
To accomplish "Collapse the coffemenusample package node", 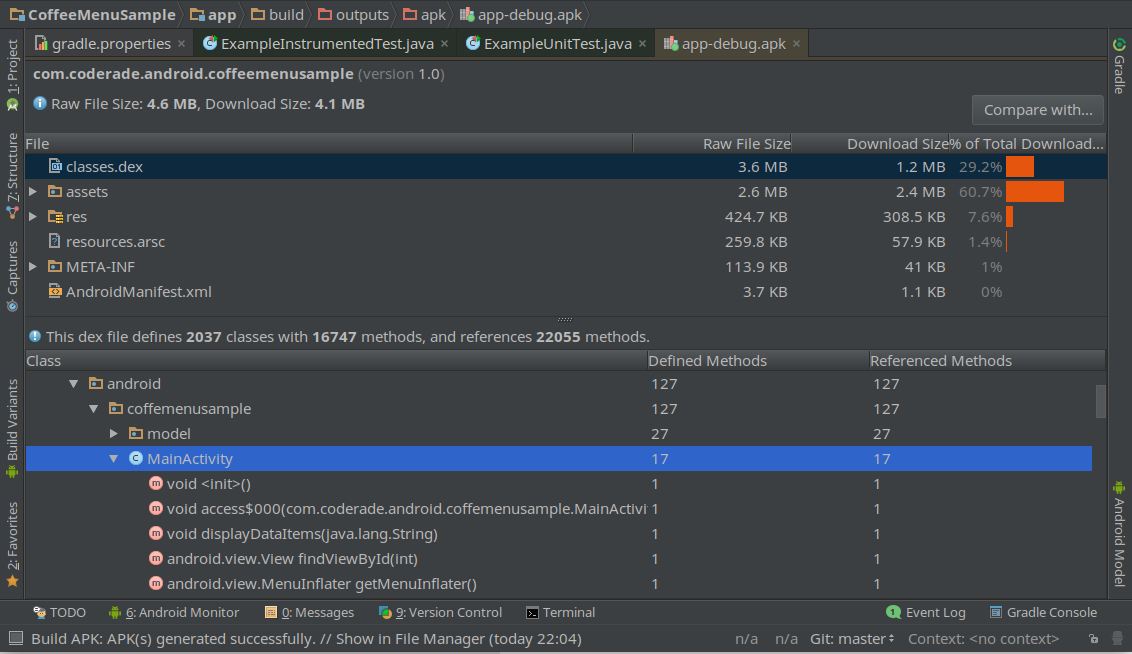I will pos(94,409).
